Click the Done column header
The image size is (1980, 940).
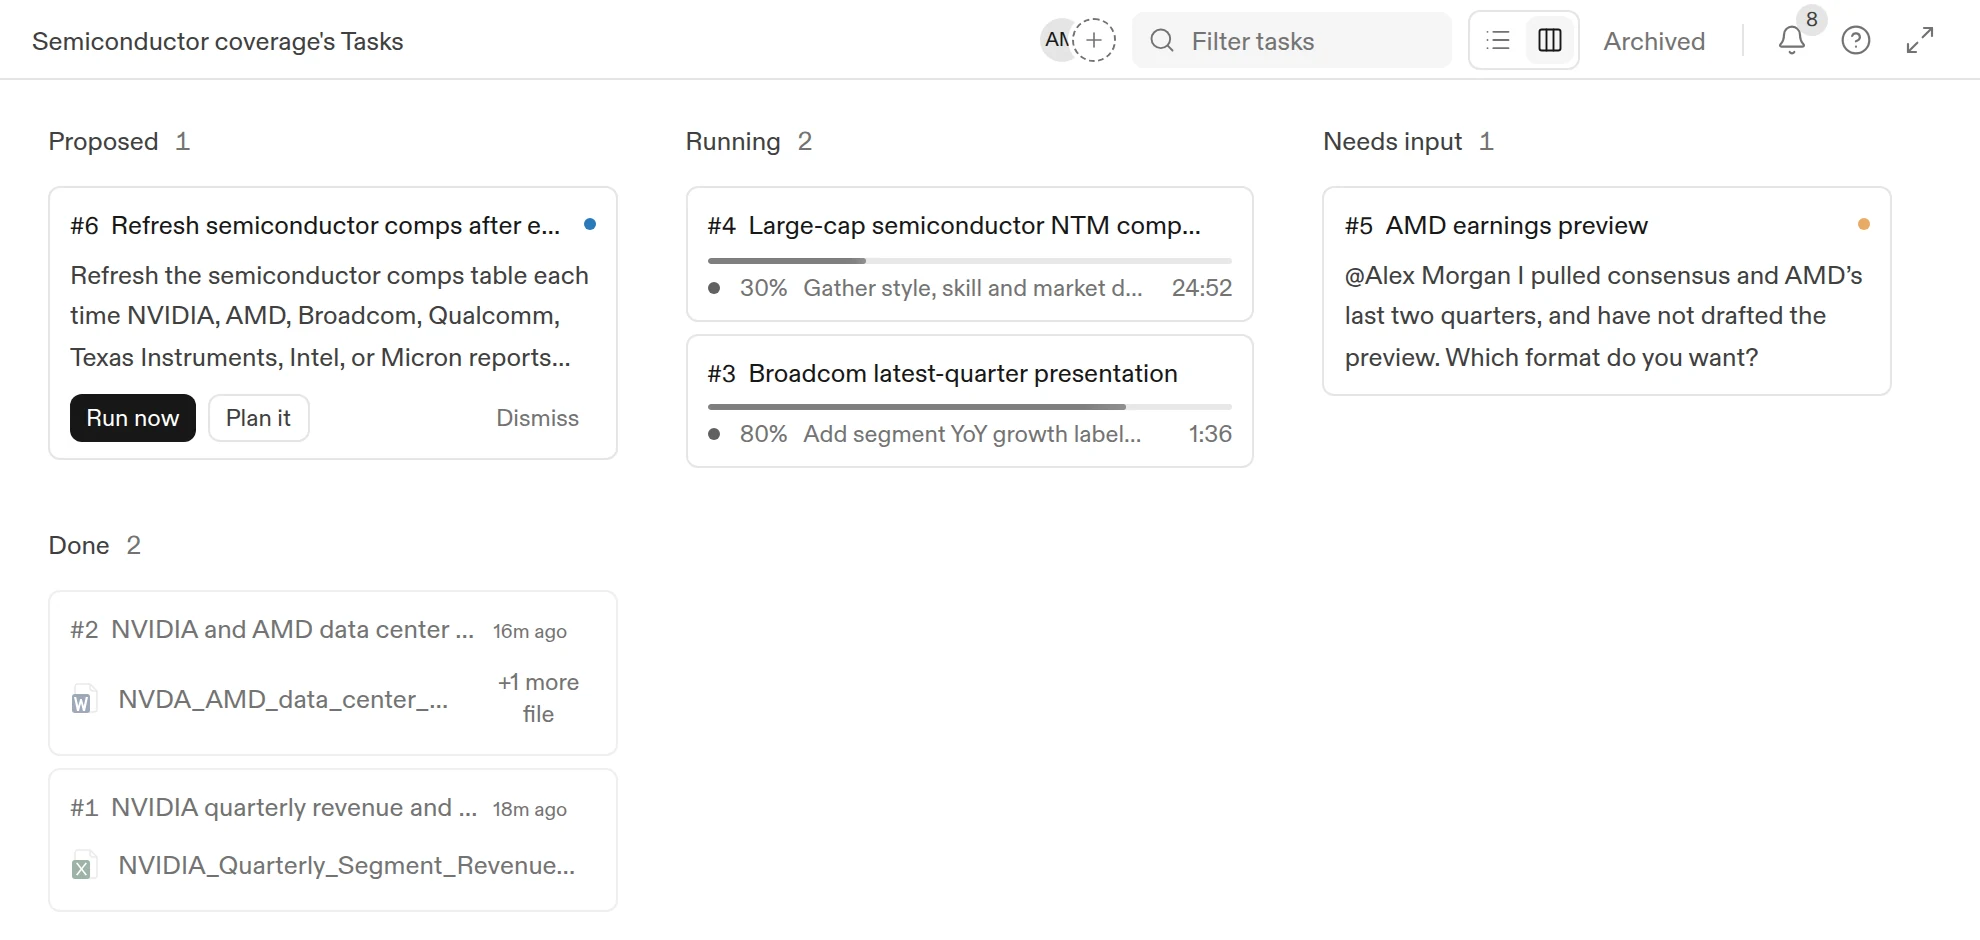coord(79,546)
